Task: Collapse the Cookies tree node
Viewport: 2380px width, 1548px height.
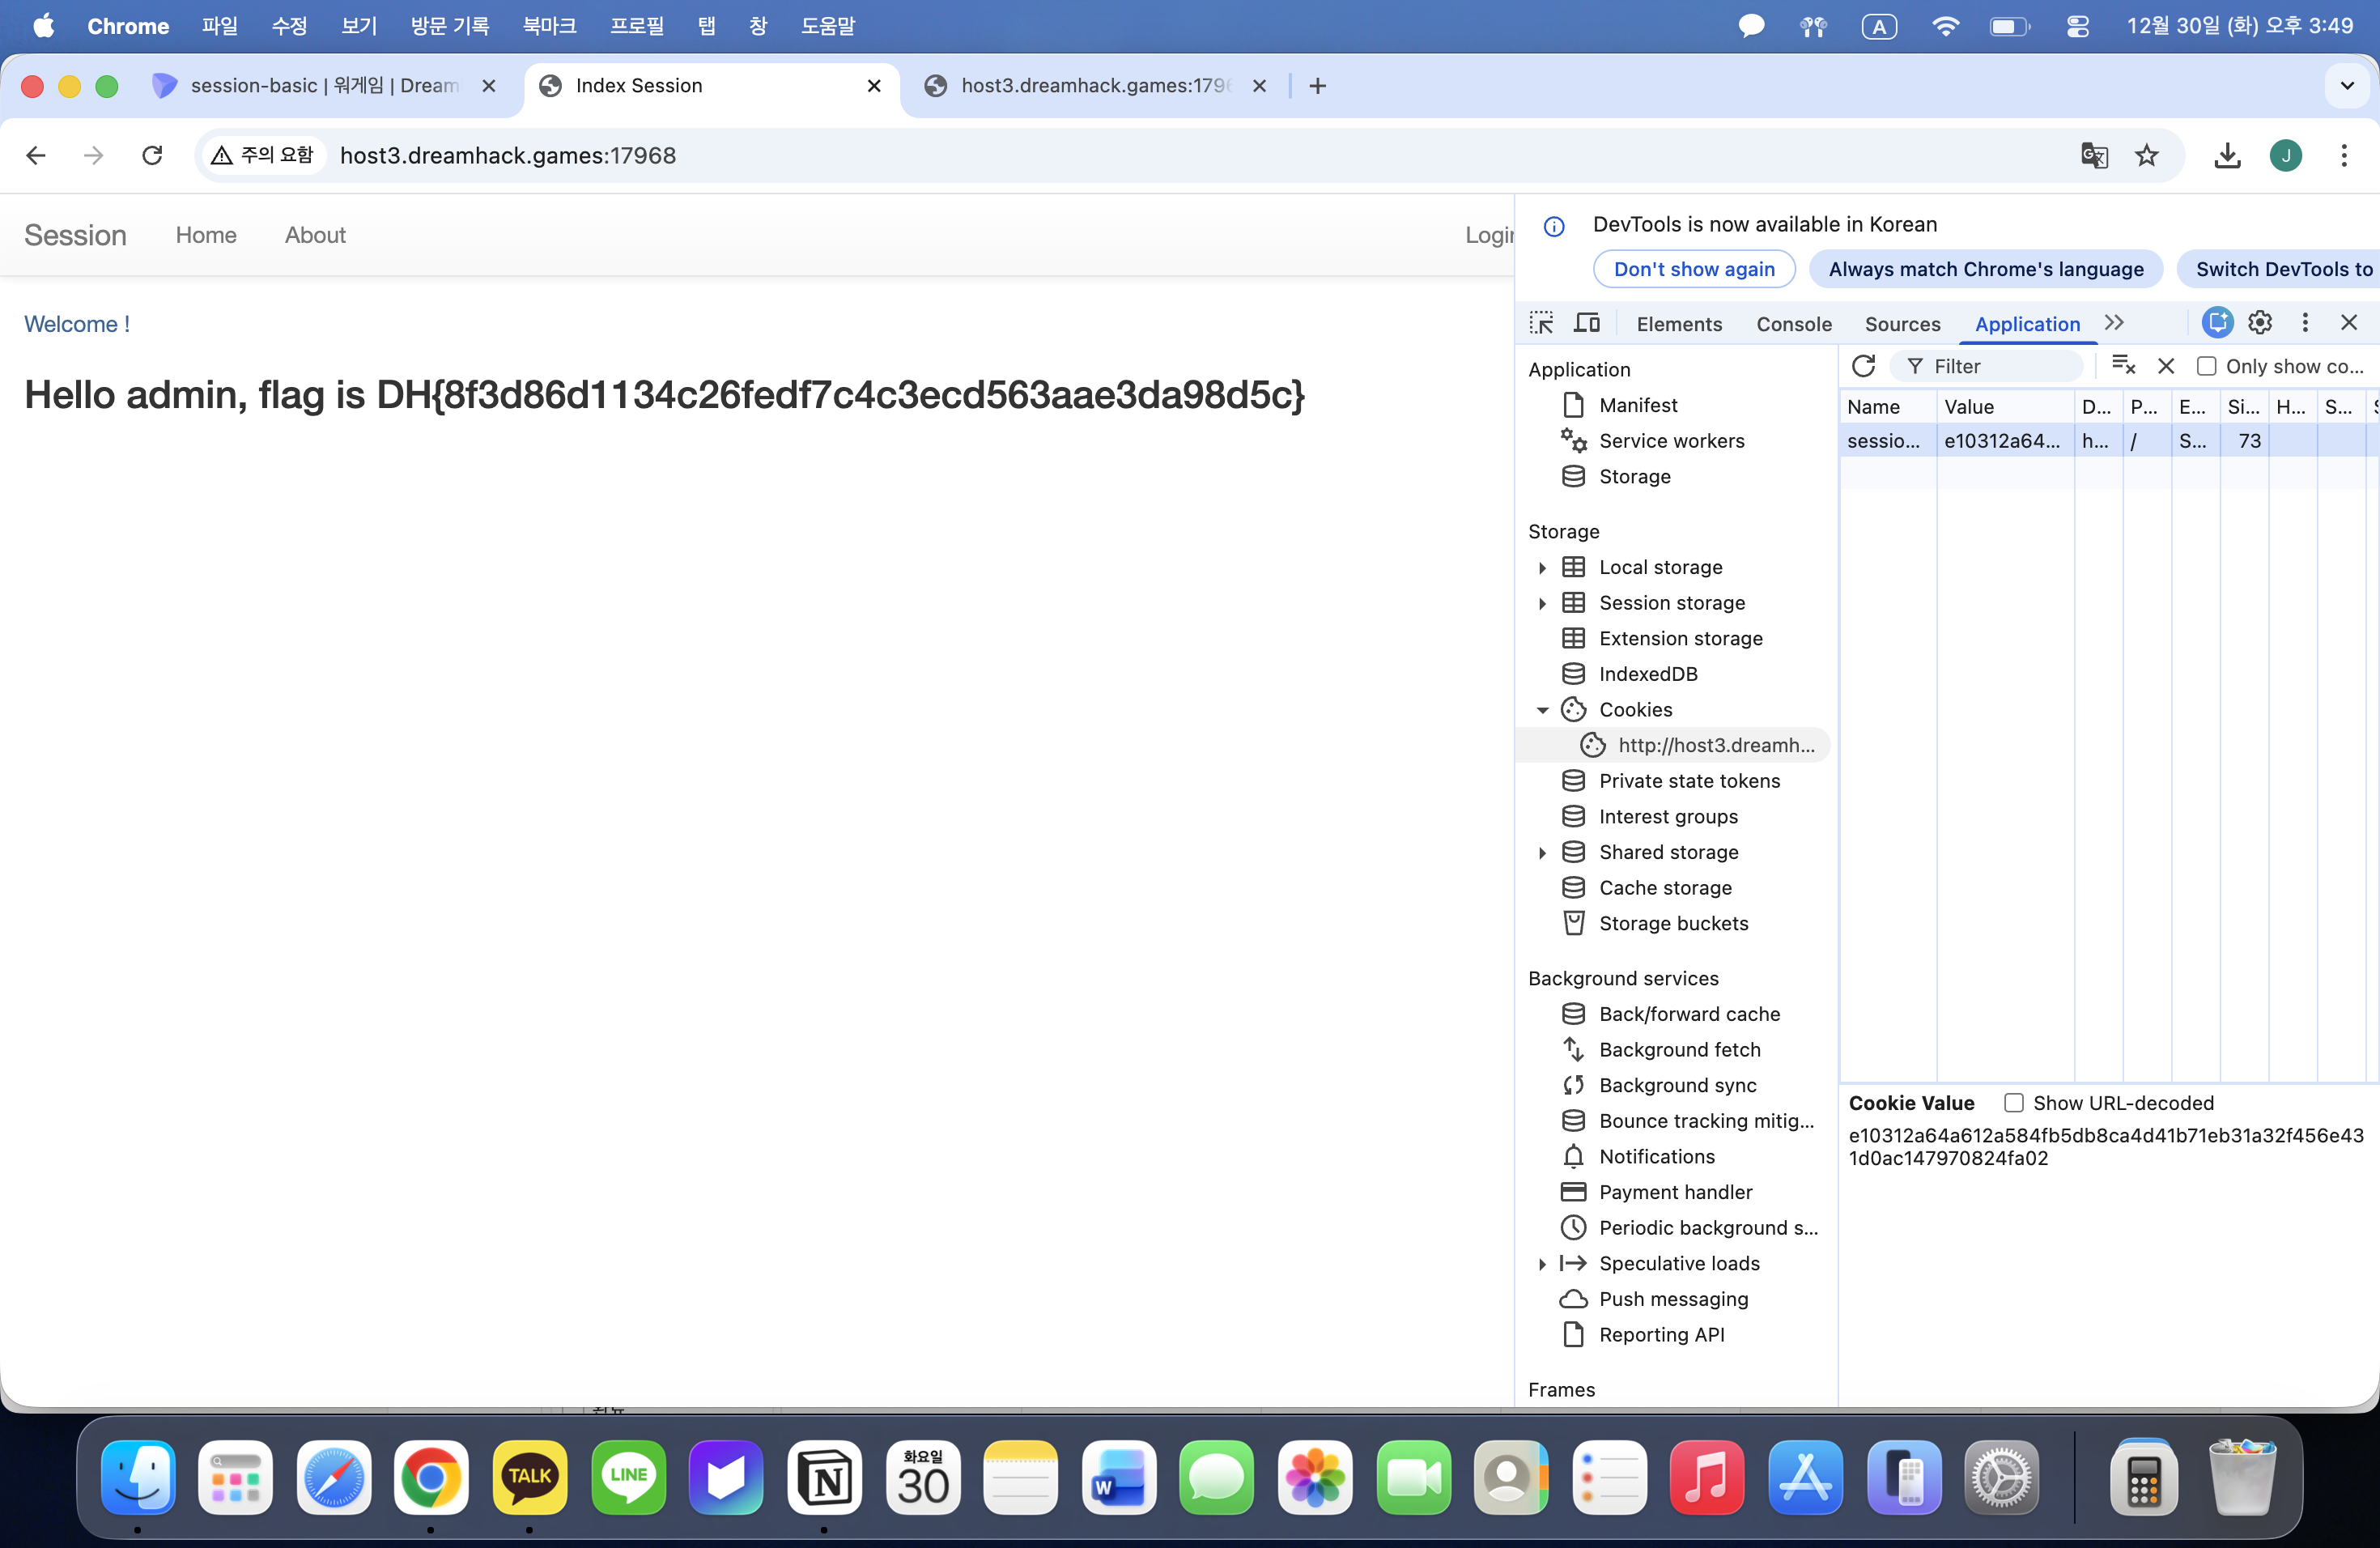Action: click(x=1542, y=710)
